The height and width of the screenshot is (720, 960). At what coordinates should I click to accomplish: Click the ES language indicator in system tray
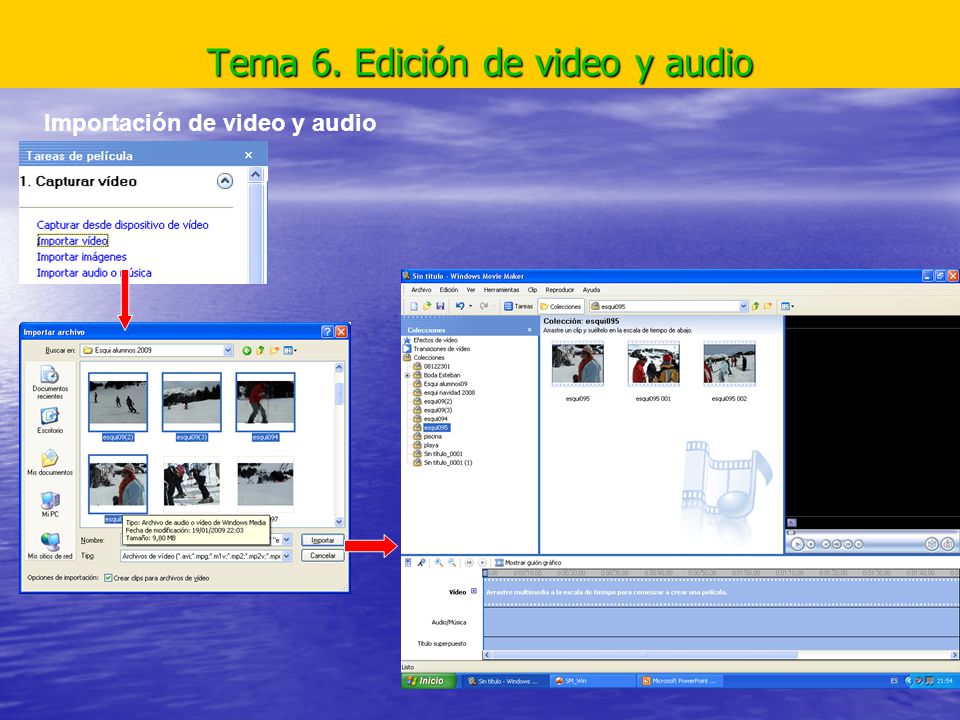pyautogui.click(x=894, y=681)
